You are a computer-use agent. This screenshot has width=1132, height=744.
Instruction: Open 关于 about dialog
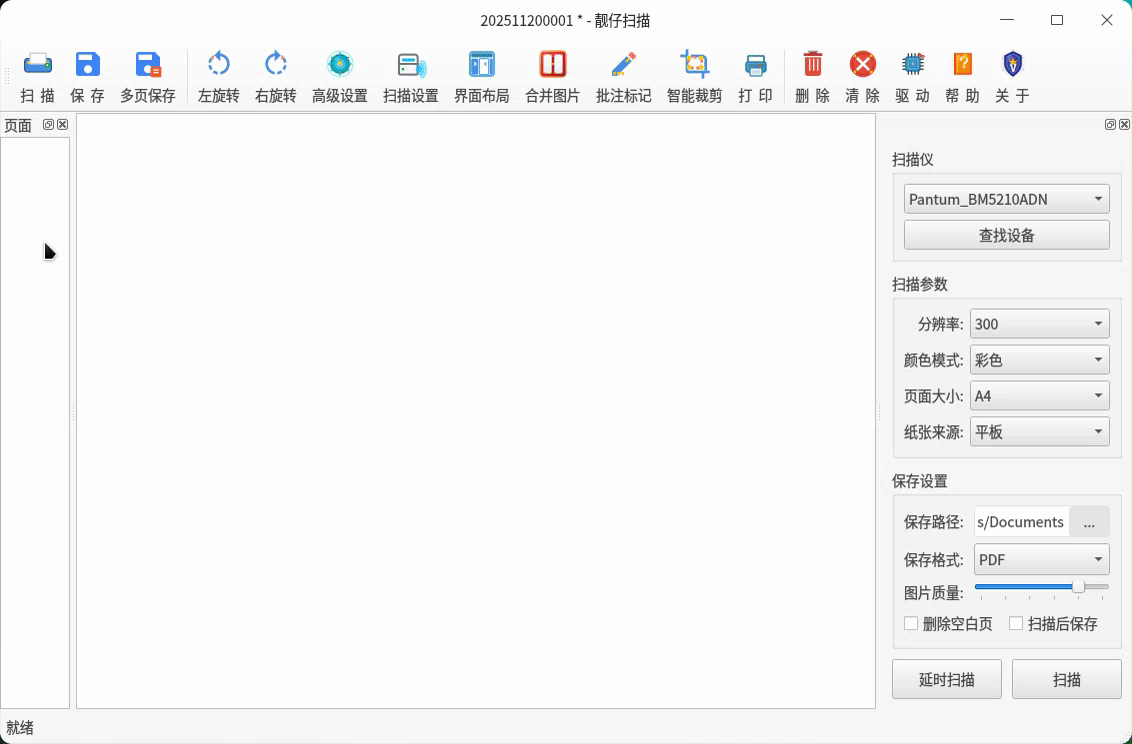1012,76
